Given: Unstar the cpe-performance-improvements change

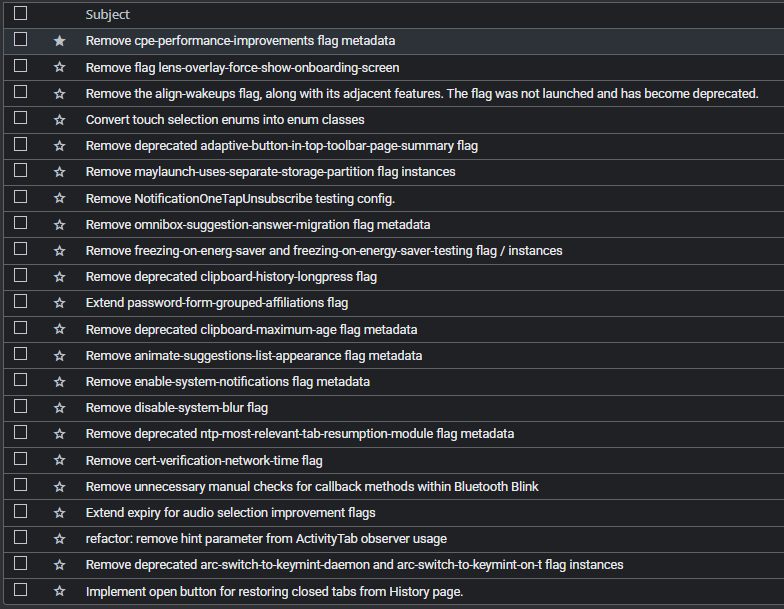Looking at the screenshot, I should (x=60, y=41).
